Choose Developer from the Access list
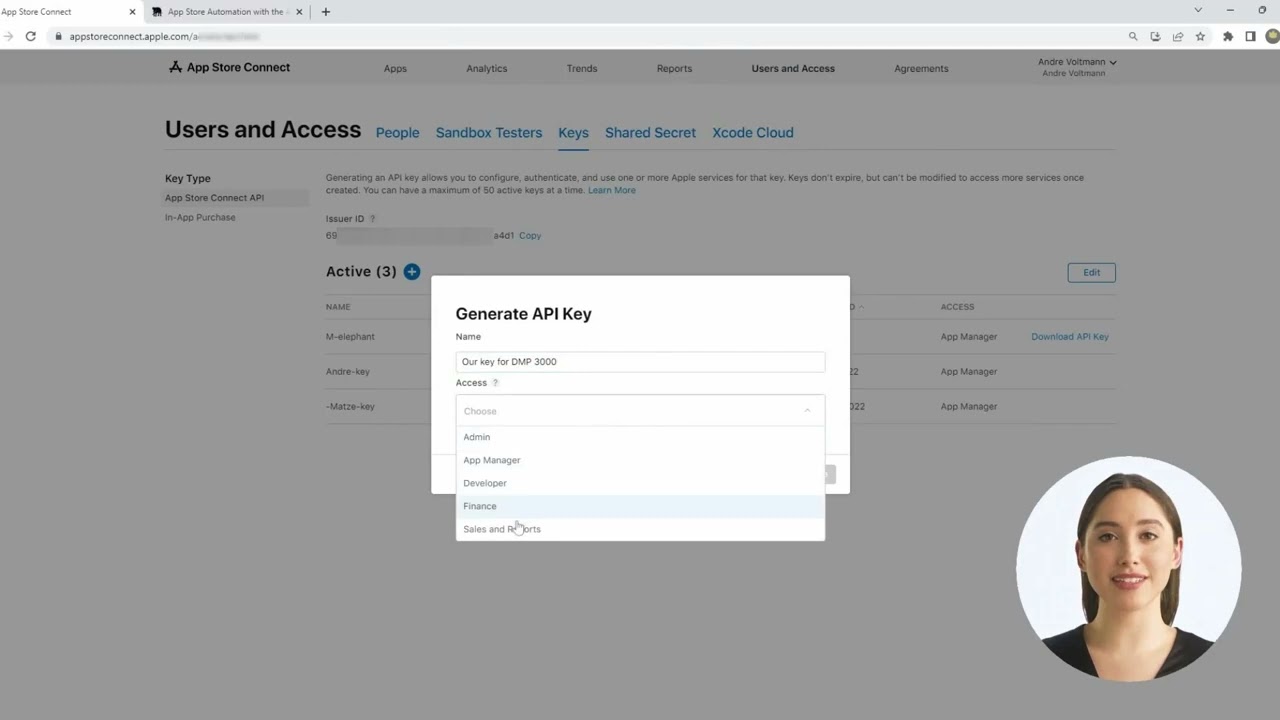This screenshot has height=720, width=1280. (x=640, y=483)
